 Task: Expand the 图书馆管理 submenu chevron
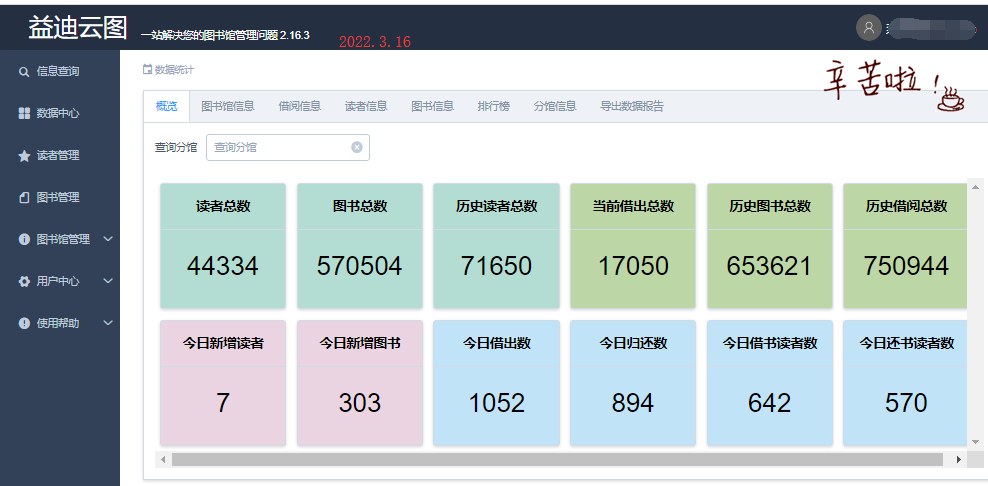click(x=108, y=239)
